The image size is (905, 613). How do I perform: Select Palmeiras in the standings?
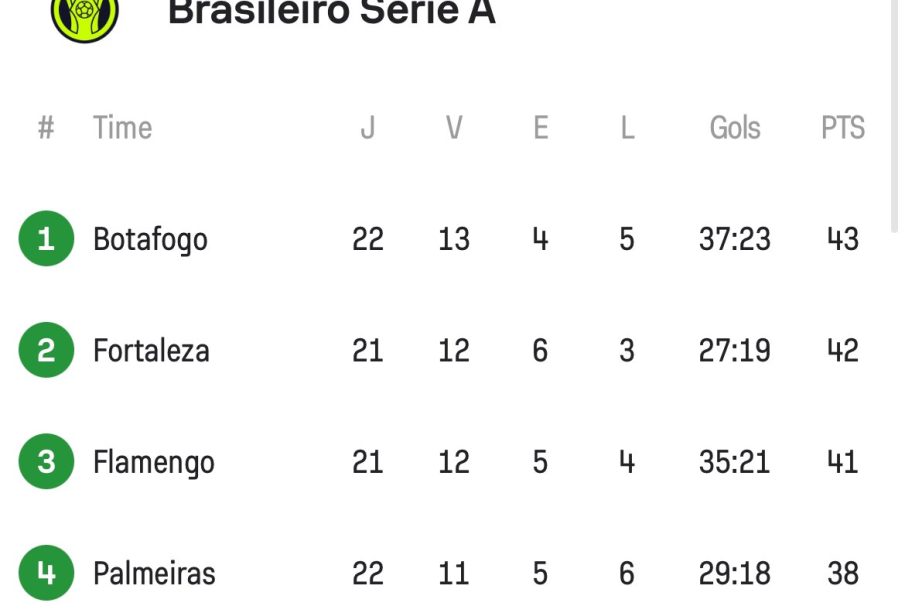point(154,574)
